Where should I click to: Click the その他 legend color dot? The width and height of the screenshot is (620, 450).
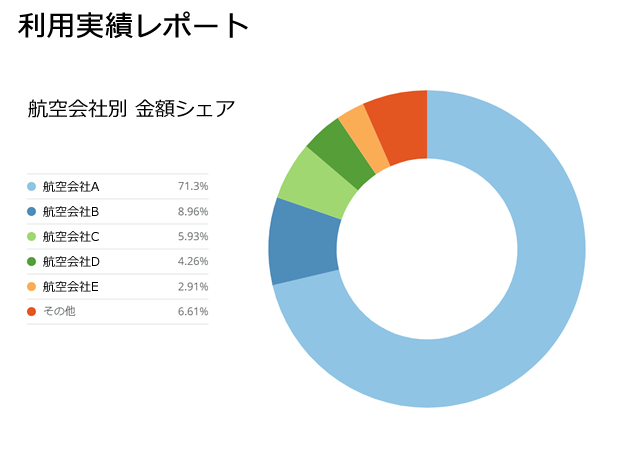click(x=32, y=312)
